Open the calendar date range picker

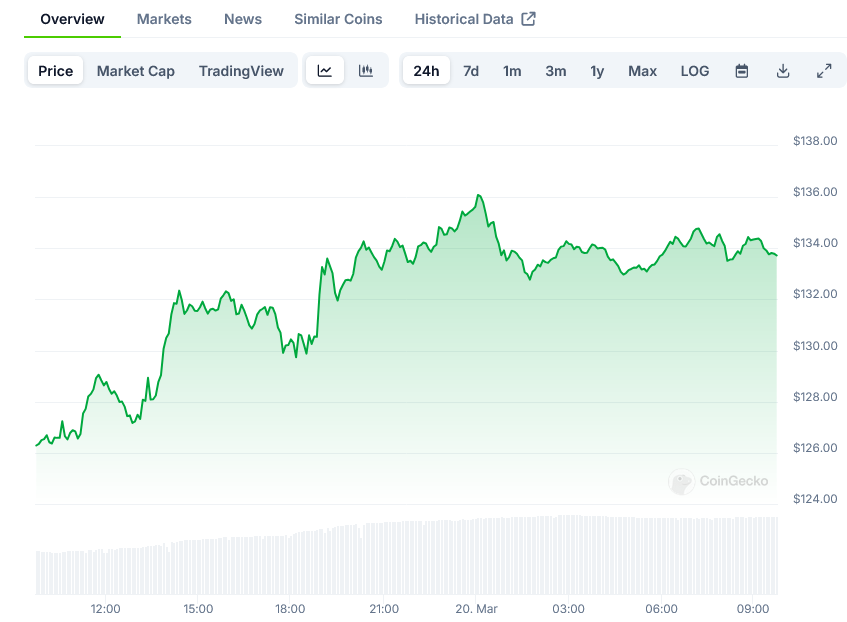click(x=742, y=71)
